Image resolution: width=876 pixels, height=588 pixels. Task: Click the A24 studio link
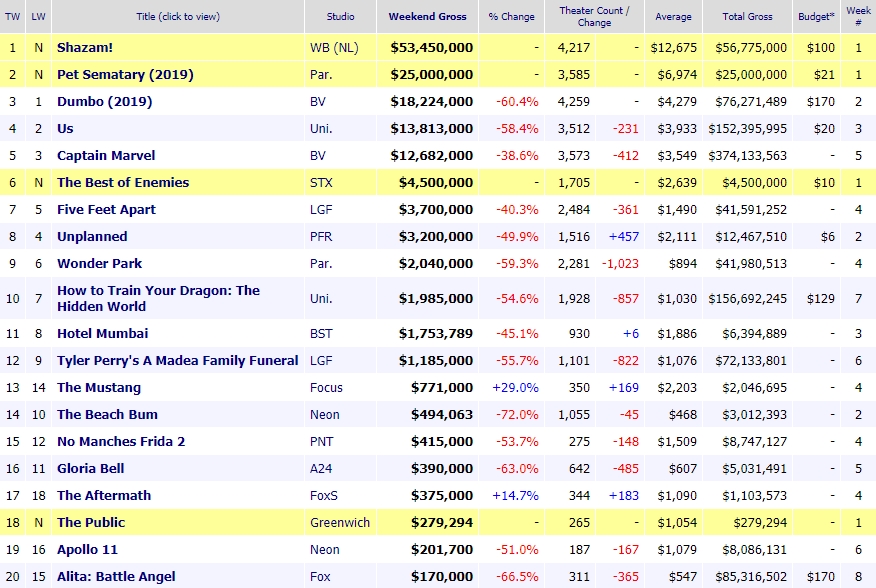pyautogui.click(x=321, y=468)
